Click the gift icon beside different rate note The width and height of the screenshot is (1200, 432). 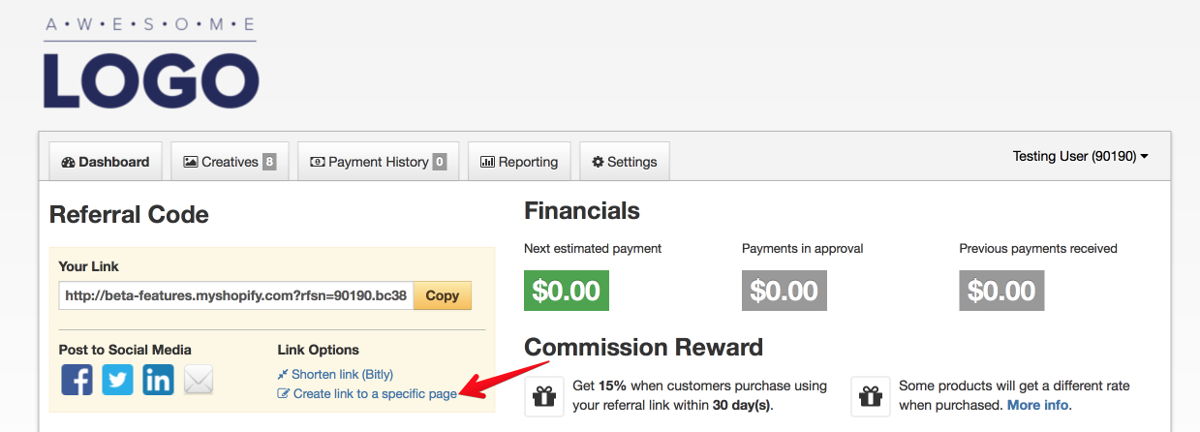(x=869, y=397)
